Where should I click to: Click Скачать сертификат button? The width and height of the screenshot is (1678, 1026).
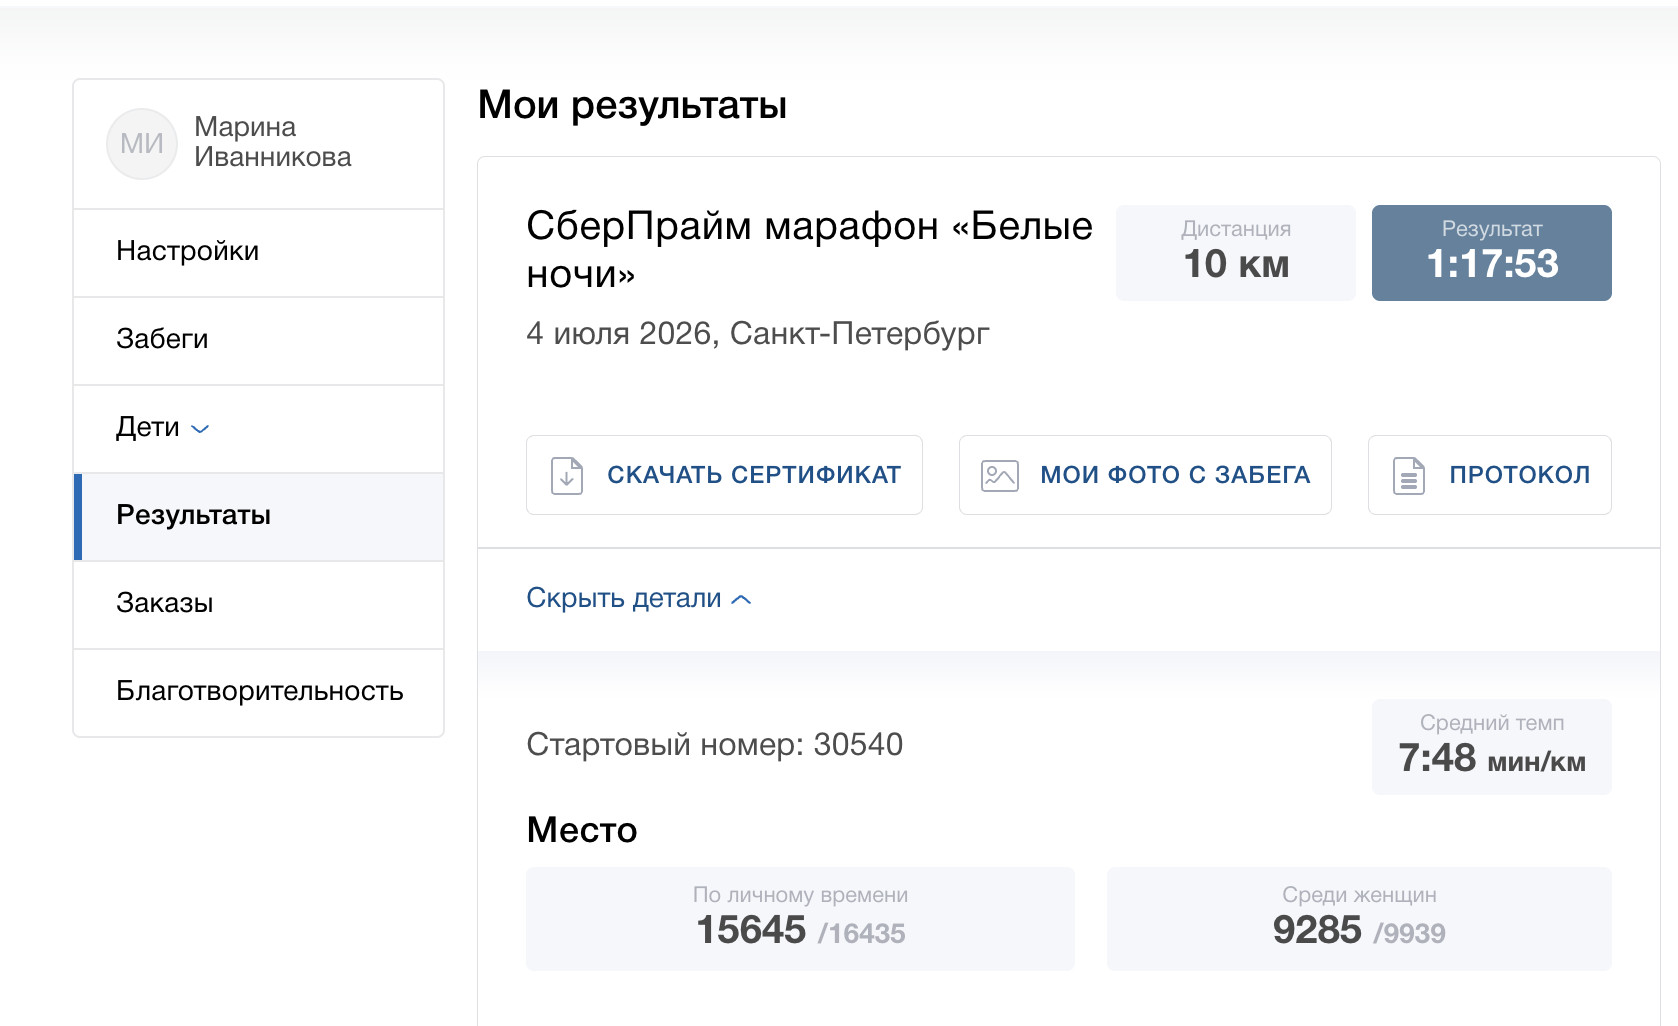click(724, 475)
